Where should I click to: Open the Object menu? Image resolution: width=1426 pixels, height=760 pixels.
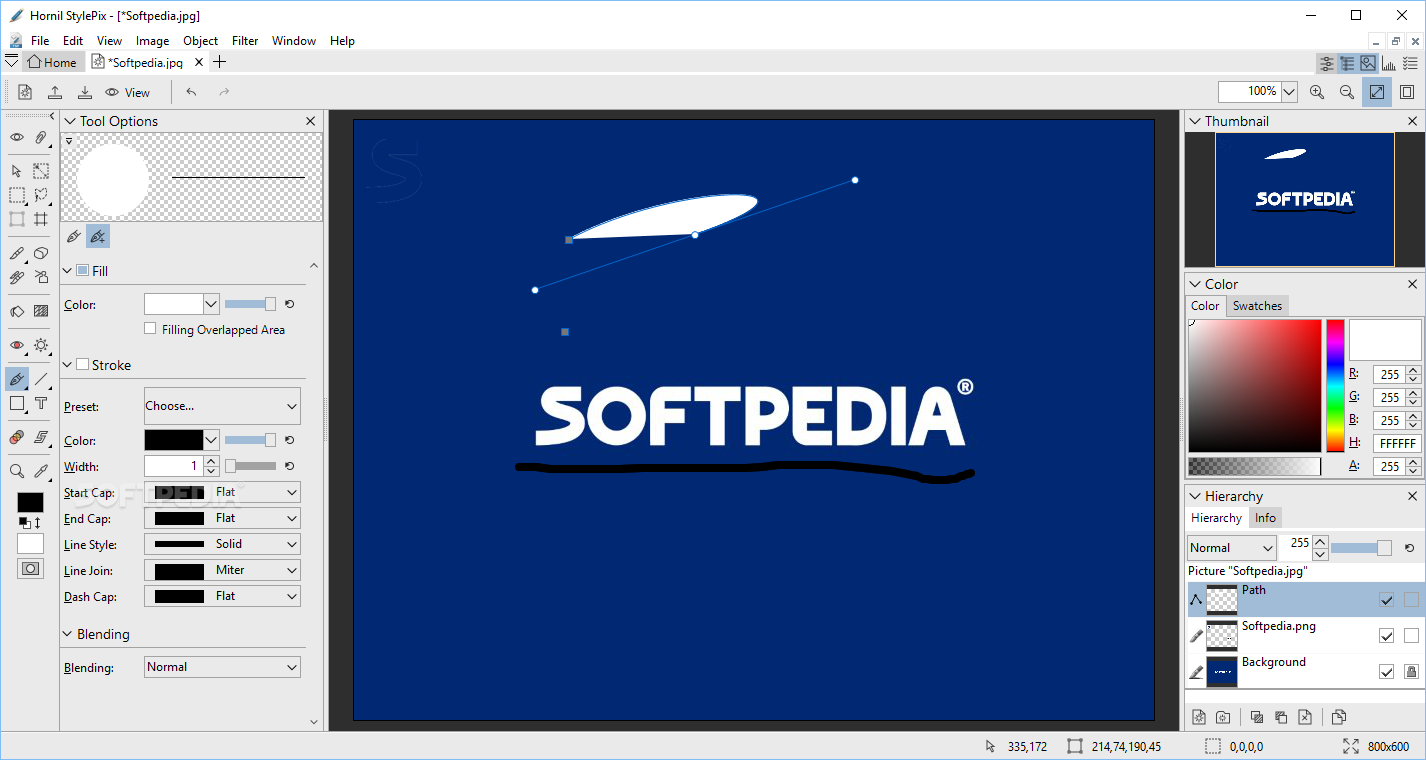(200, 41)
